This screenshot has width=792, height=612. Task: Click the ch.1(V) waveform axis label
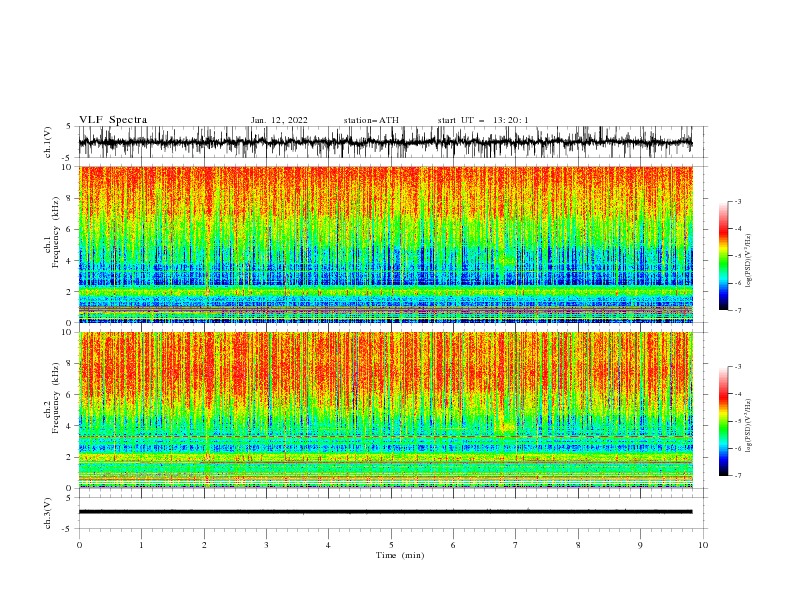[x=48, y=142]
